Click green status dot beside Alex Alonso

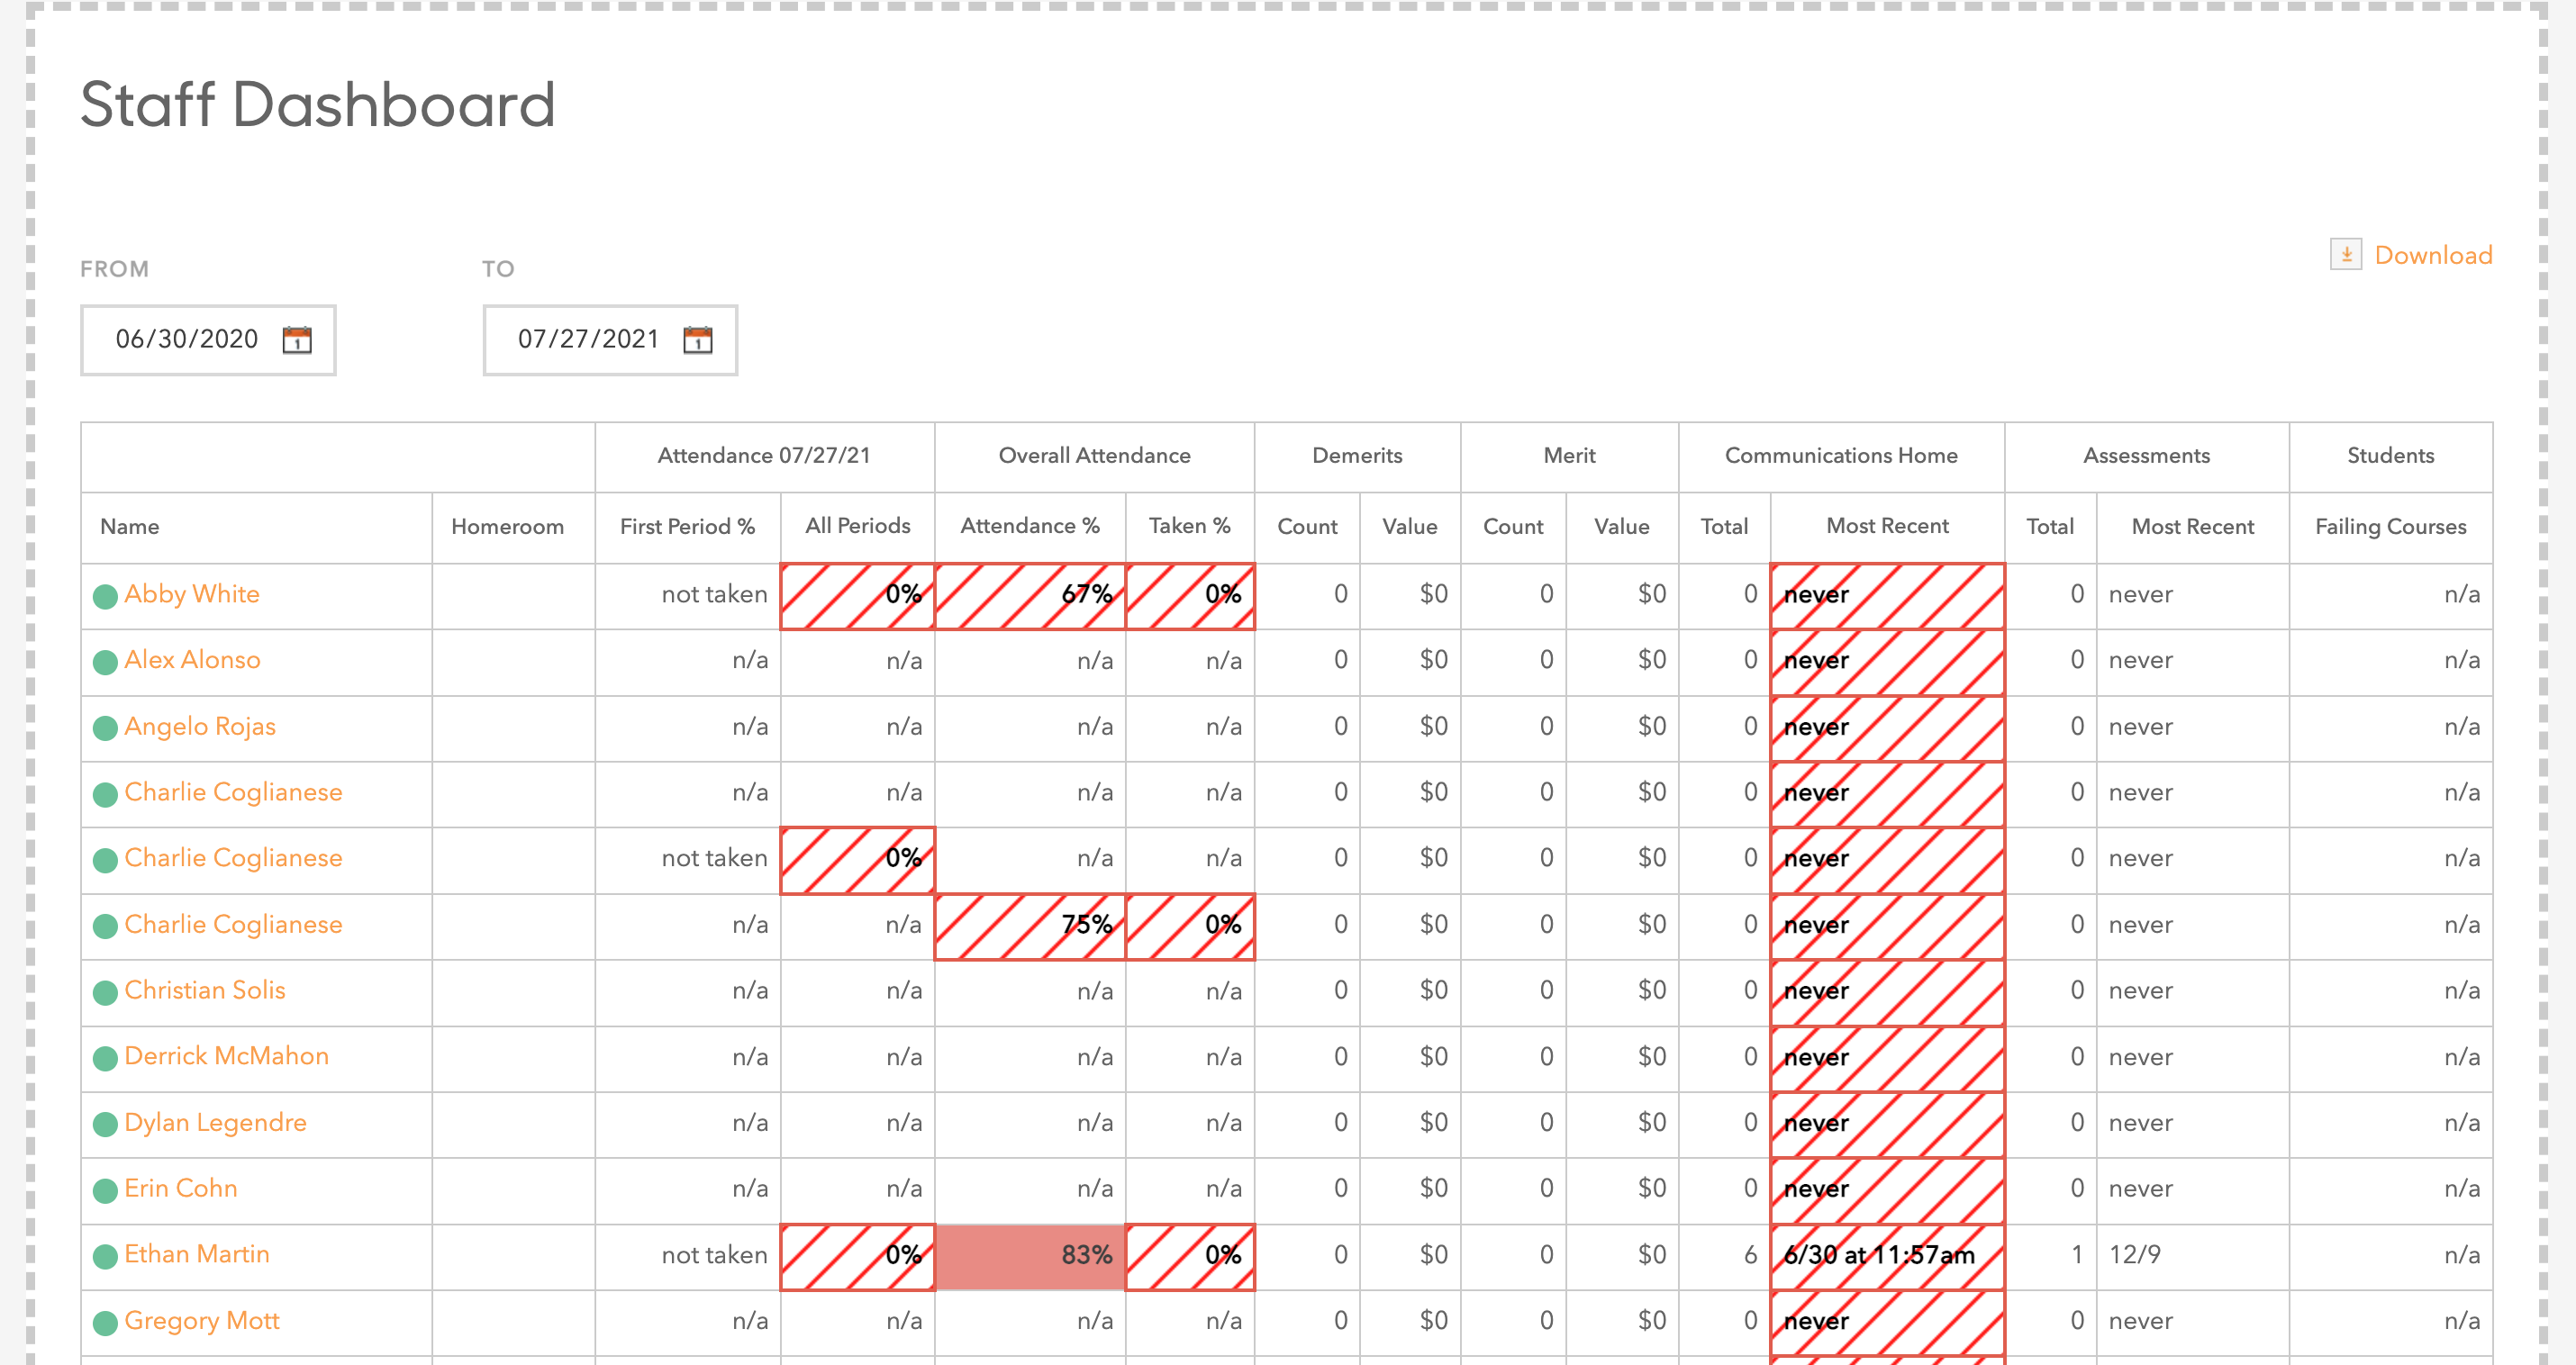coord(105,663)
